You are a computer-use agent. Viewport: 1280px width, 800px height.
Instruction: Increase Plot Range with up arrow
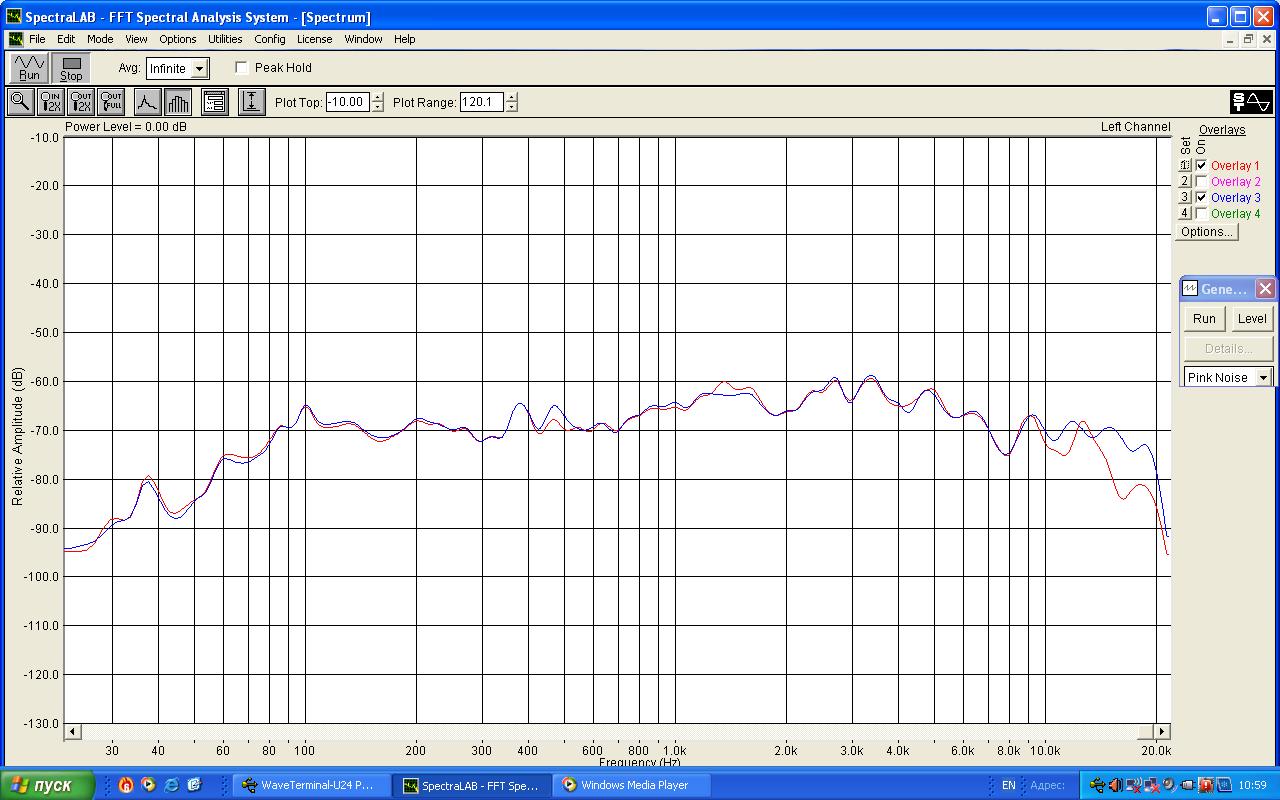point(512,97)
